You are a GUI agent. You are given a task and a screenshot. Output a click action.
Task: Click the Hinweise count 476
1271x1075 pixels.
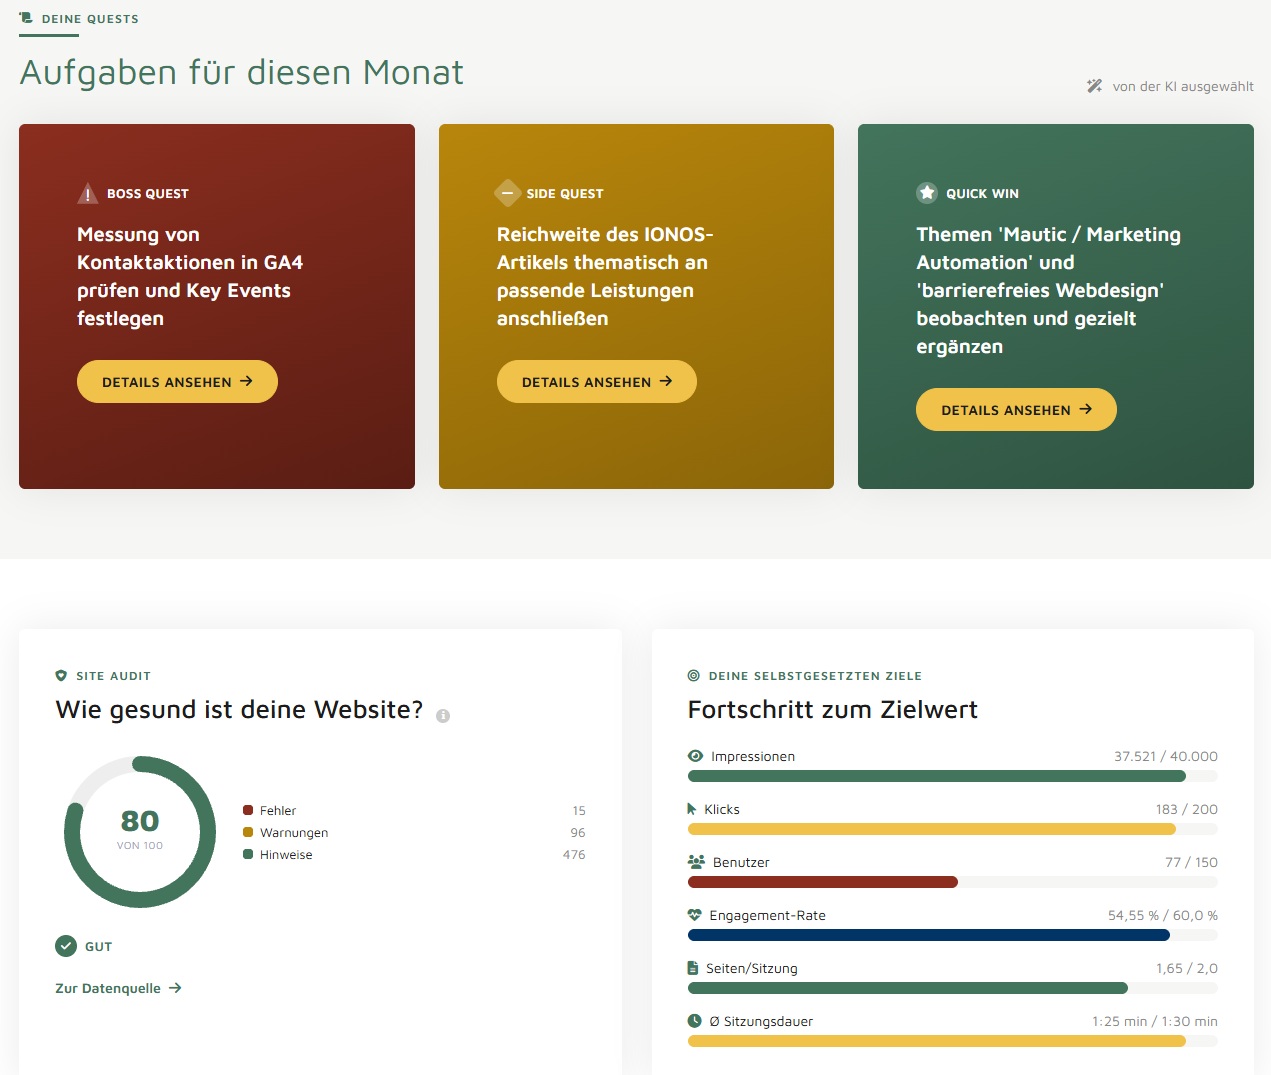[574, 854]
